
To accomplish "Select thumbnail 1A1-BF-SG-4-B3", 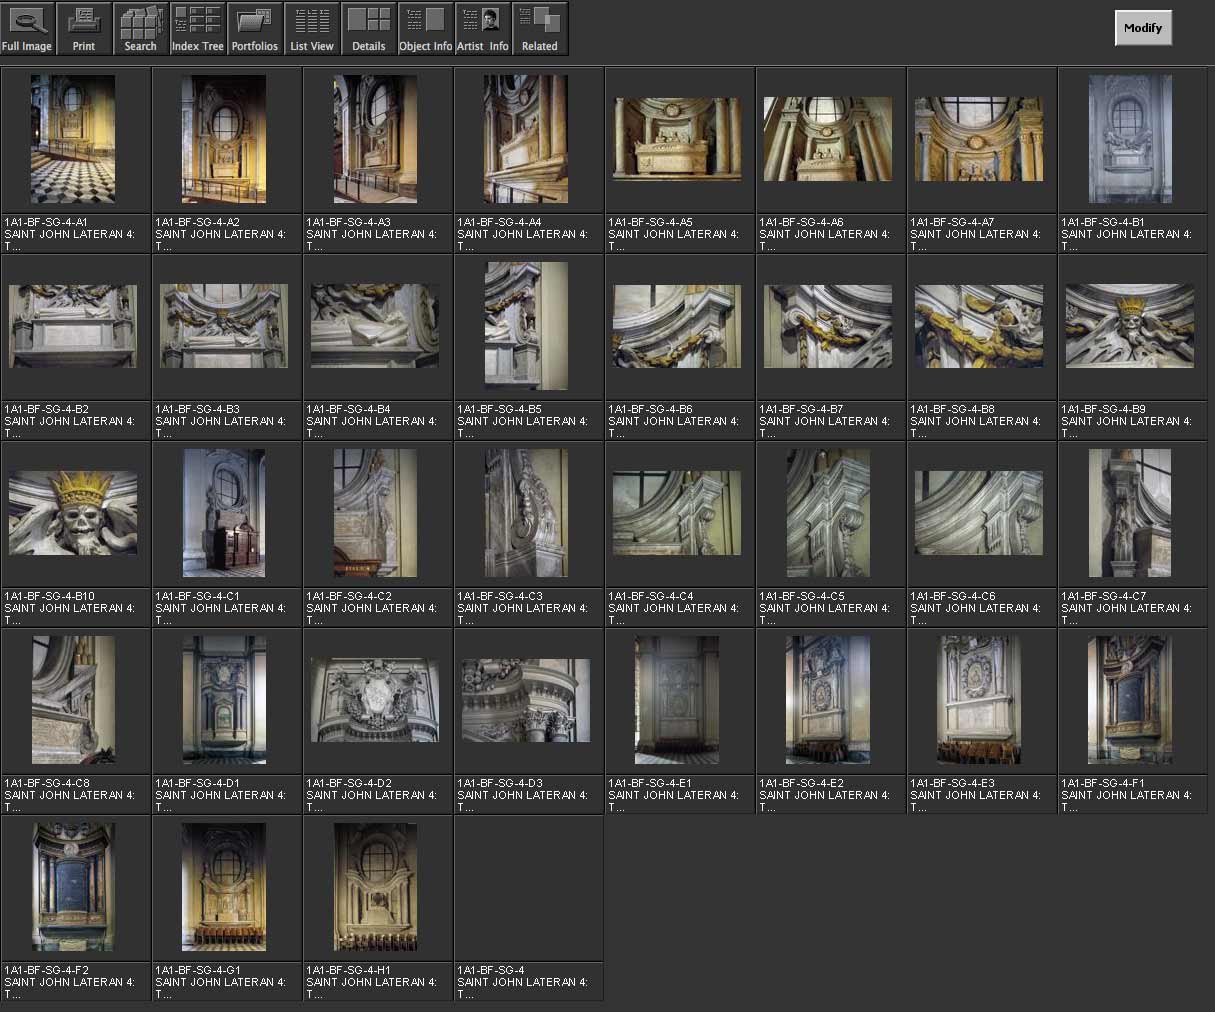I will [224, 326].
